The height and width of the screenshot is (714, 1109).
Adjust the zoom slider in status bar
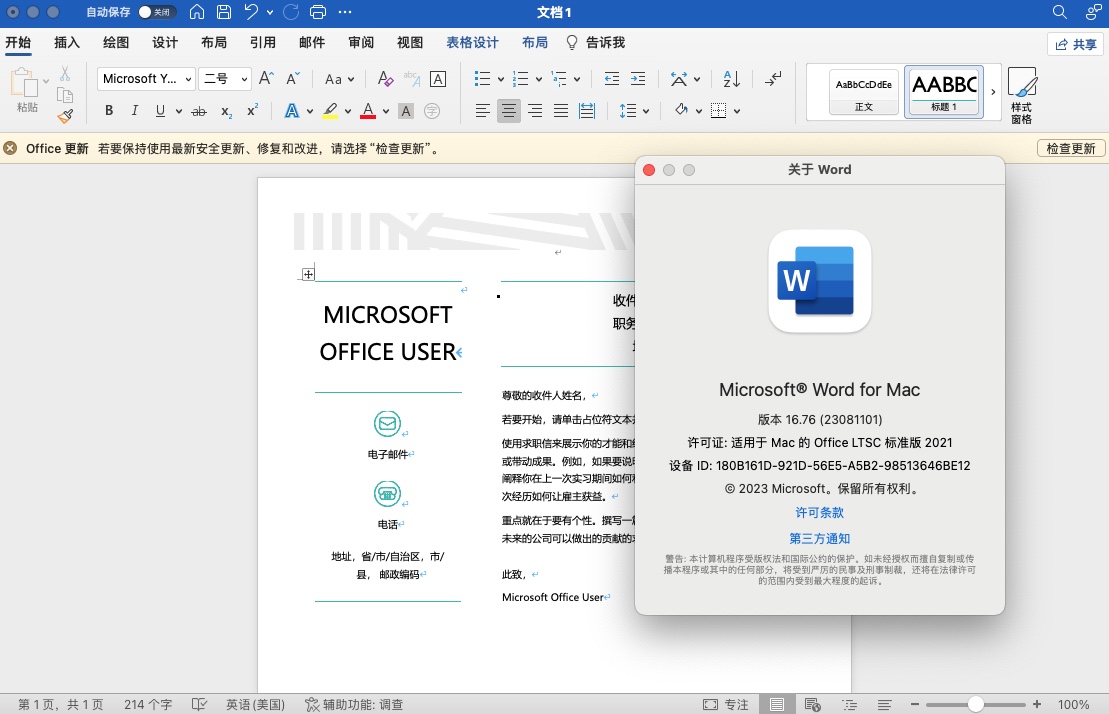(975, 704)
